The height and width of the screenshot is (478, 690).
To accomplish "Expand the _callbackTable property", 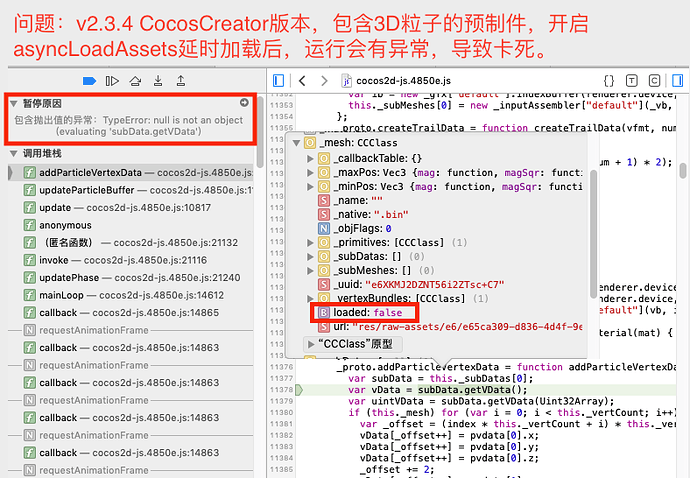I will (310, 158).
